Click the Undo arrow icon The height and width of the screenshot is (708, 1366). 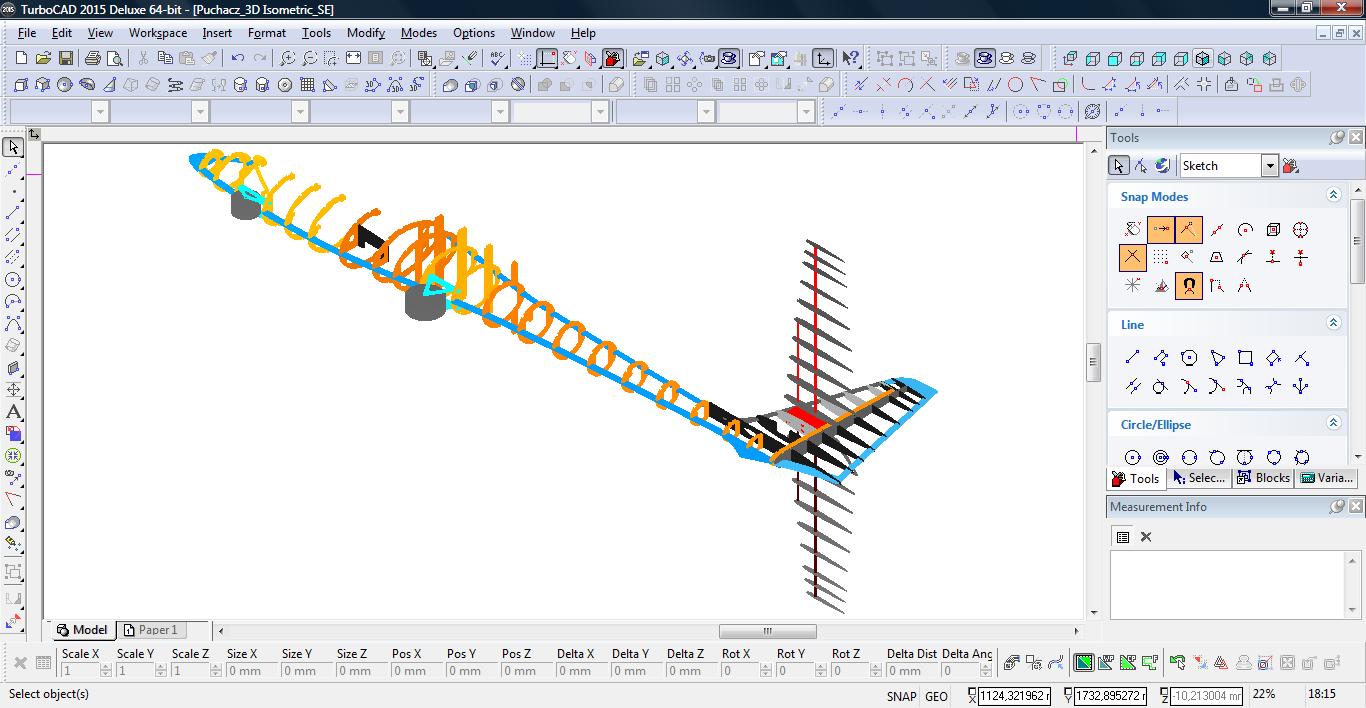237,59
